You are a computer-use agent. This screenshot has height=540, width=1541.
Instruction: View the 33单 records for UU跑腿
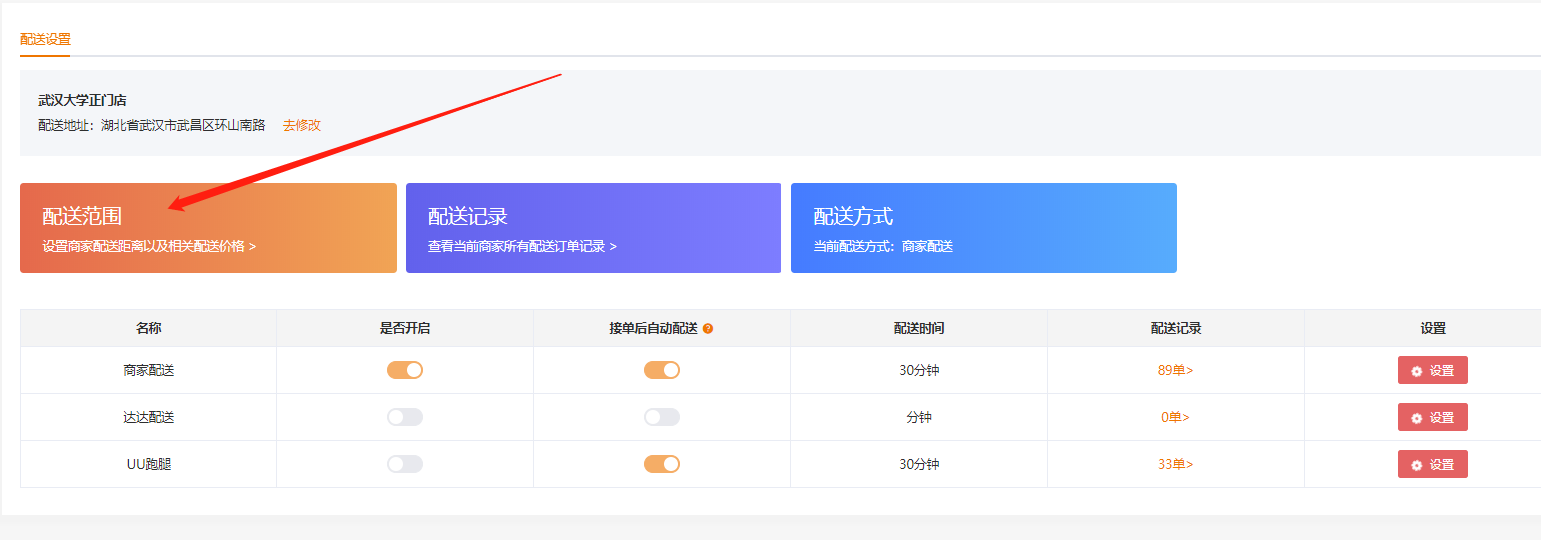1175,464
